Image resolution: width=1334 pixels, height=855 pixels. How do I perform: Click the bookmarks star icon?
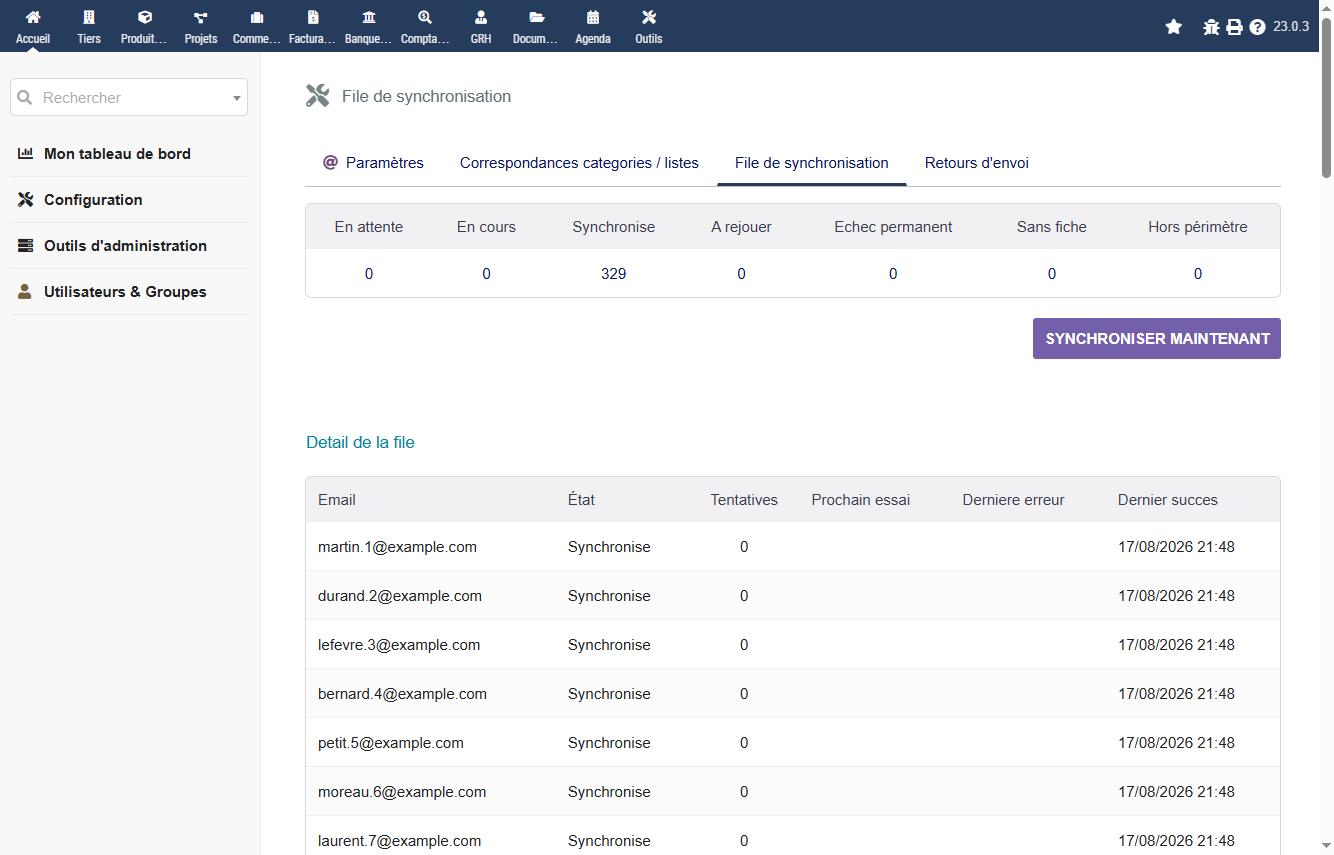tap(1174, 27)
